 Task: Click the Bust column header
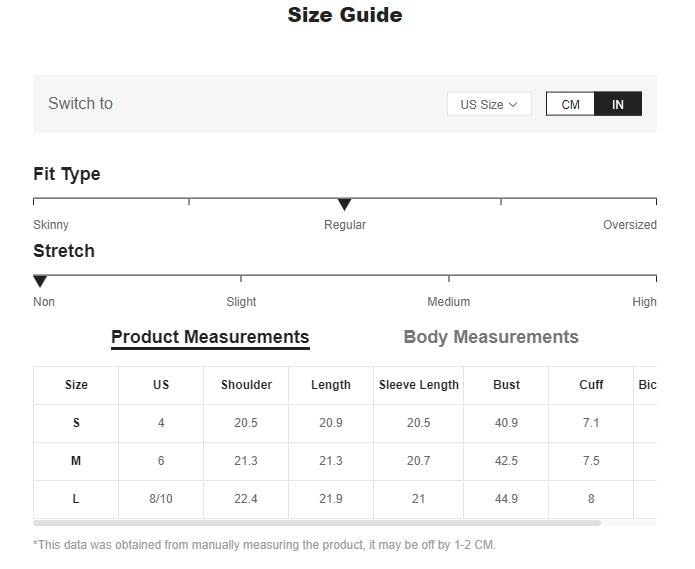[x=506, y=385]
